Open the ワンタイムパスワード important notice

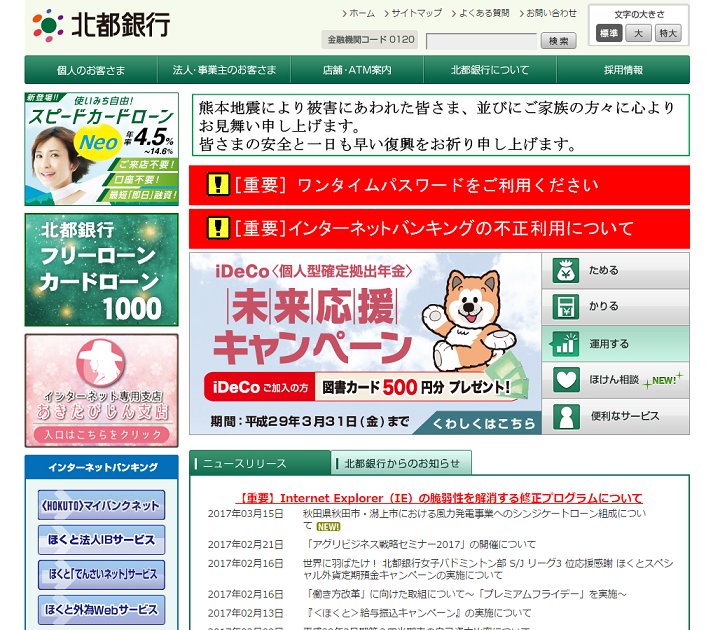tap(439, 185)
